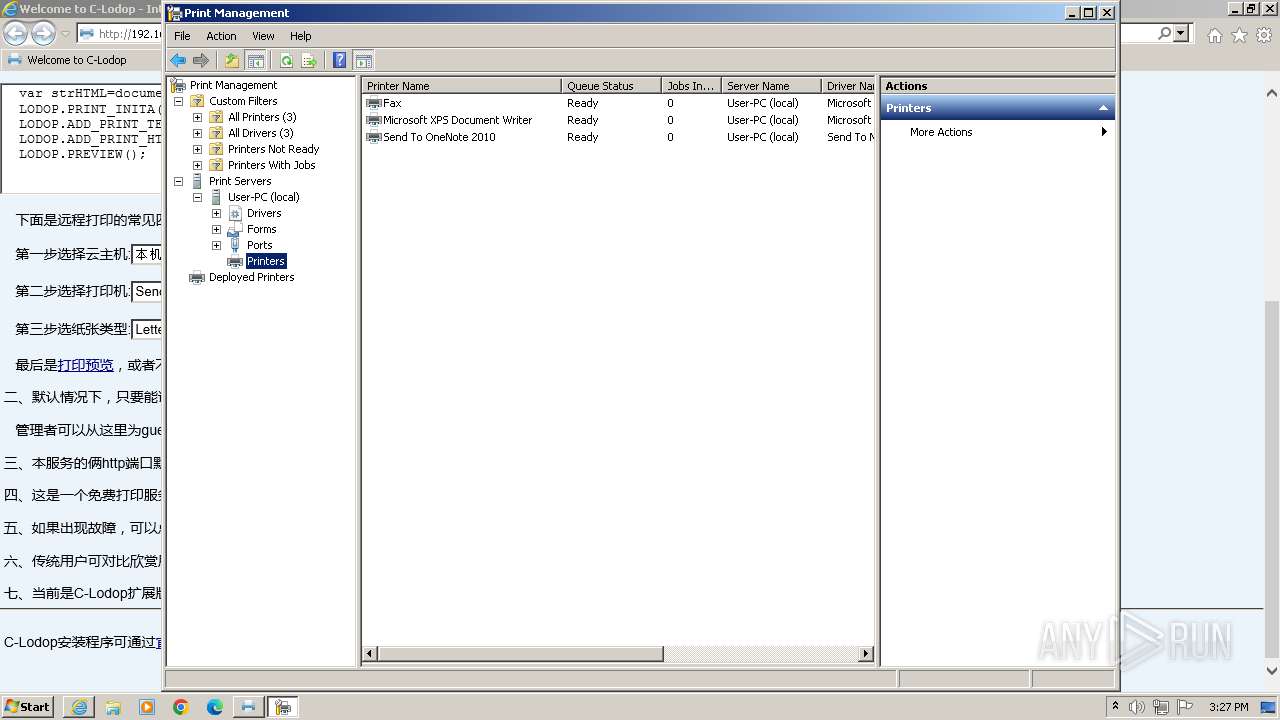Toggle Show/Hide Console Tree toolbar icon
The image size is (1280, 720).
[255, 61]
